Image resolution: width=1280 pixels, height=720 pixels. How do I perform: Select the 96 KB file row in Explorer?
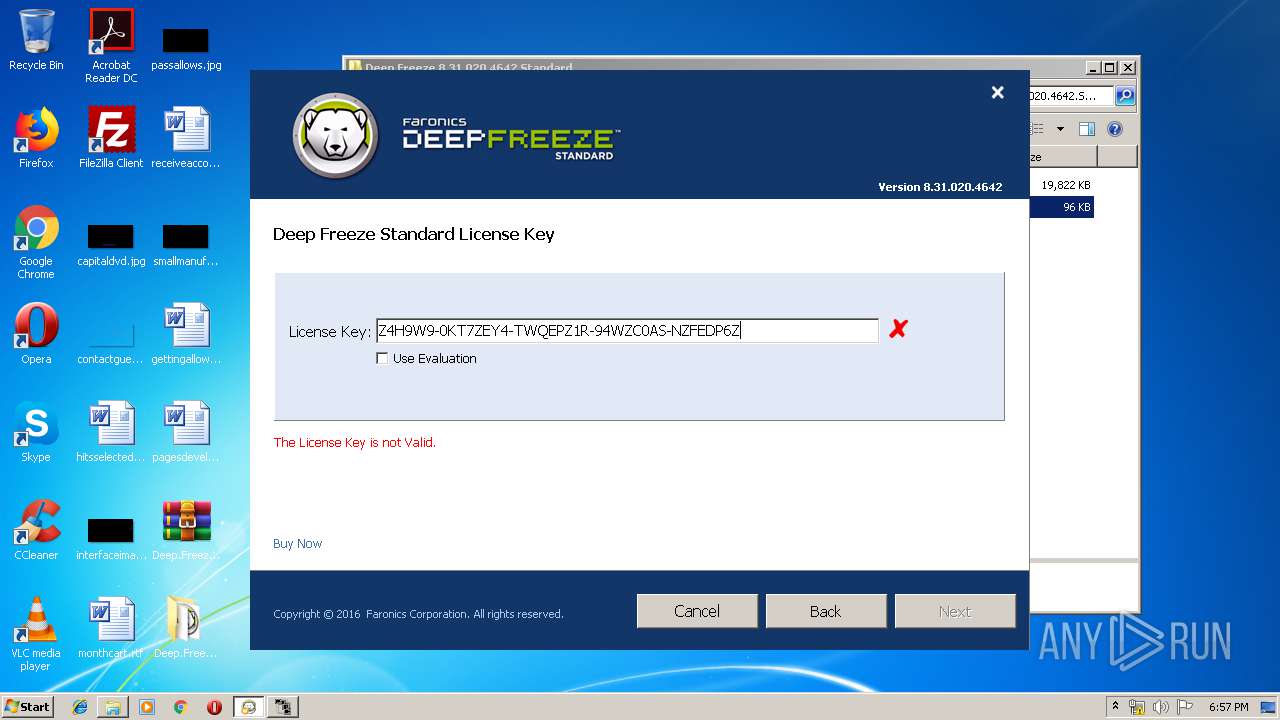click(x=1062, y=207)
